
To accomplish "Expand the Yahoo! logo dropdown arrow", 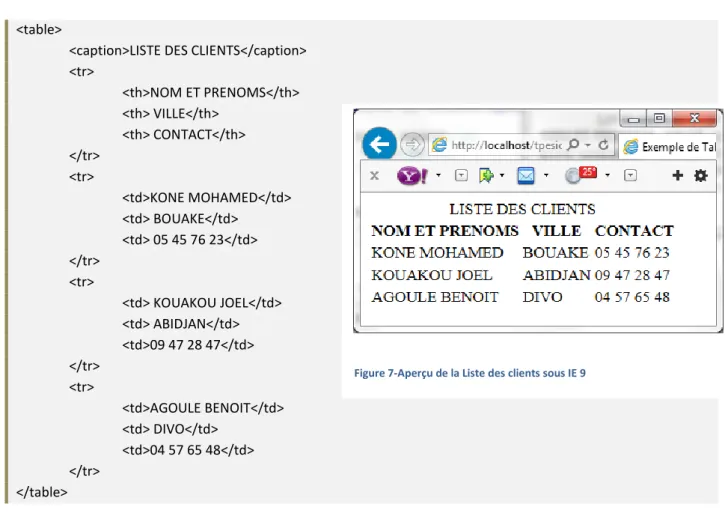I will pyautogui.click(x=438, y=175).
